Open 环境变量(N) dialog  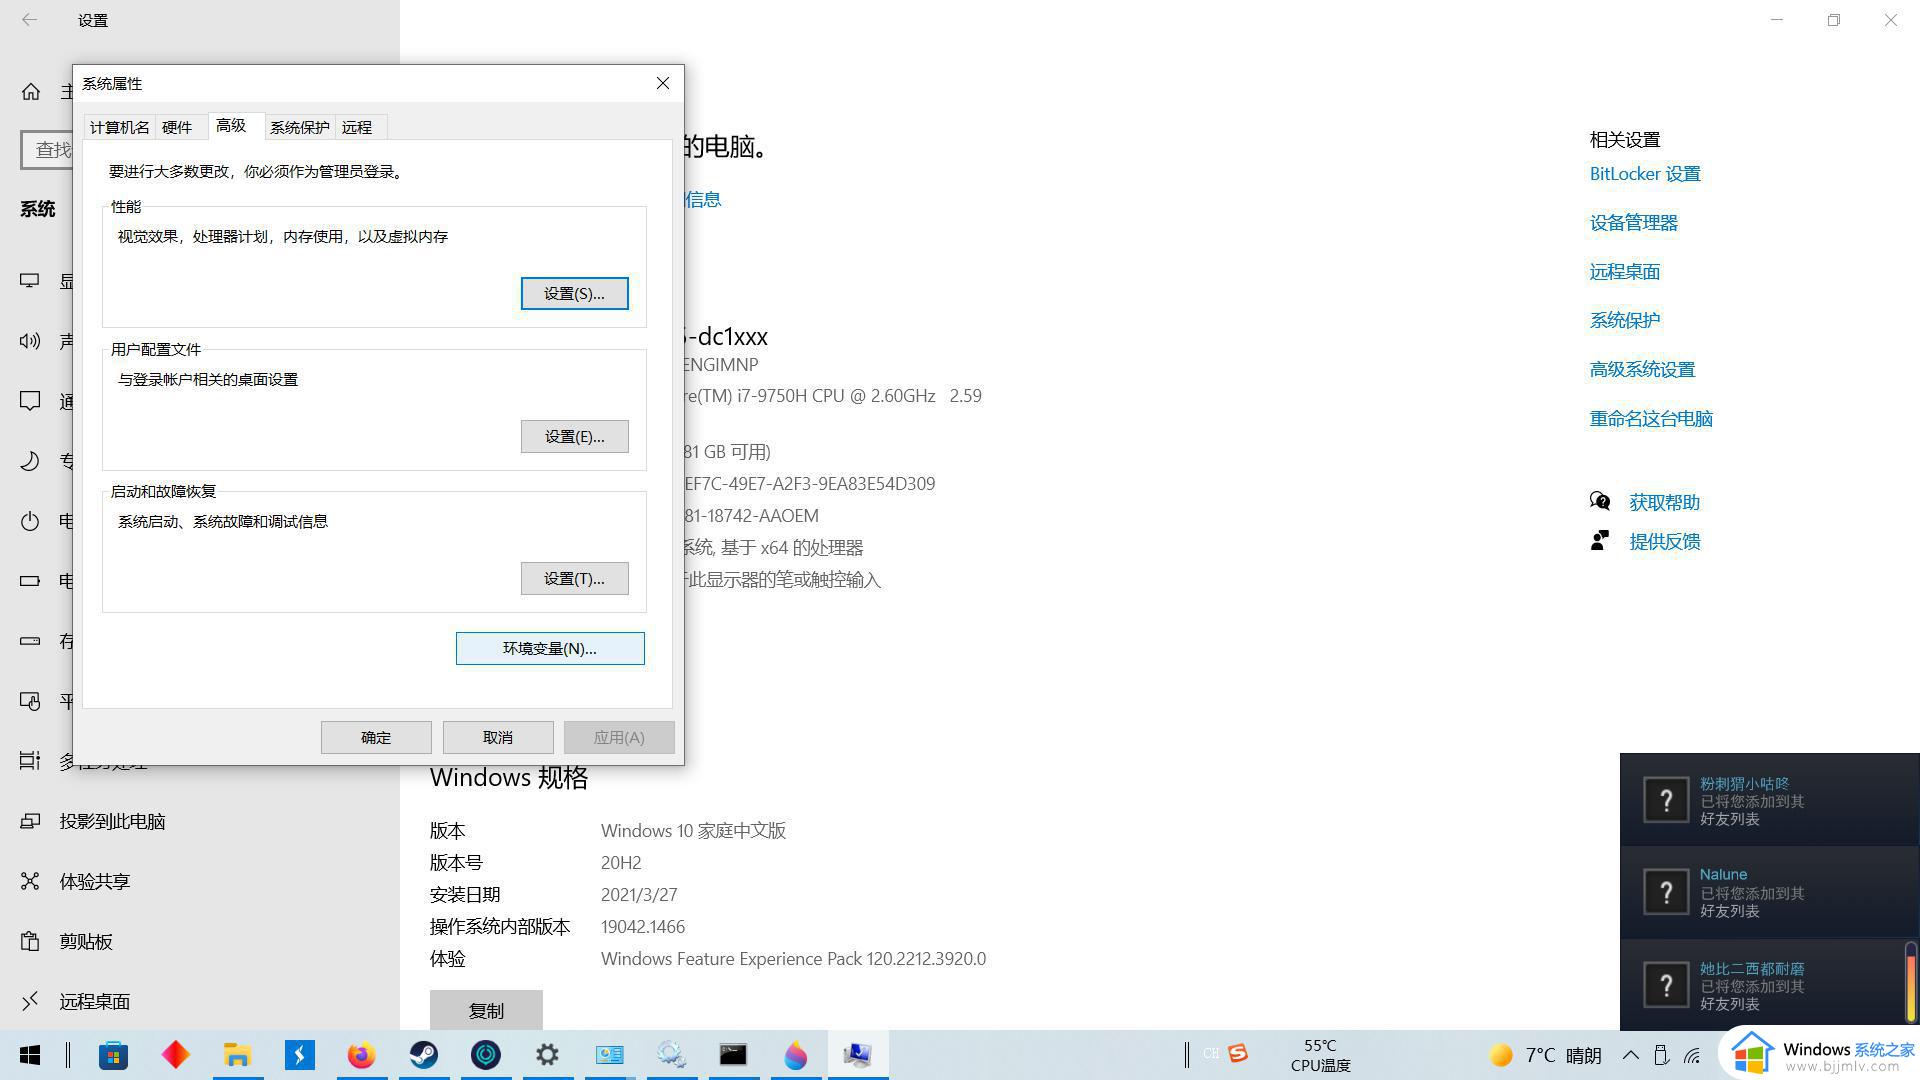pyautogui.click(x=550, y=648)
